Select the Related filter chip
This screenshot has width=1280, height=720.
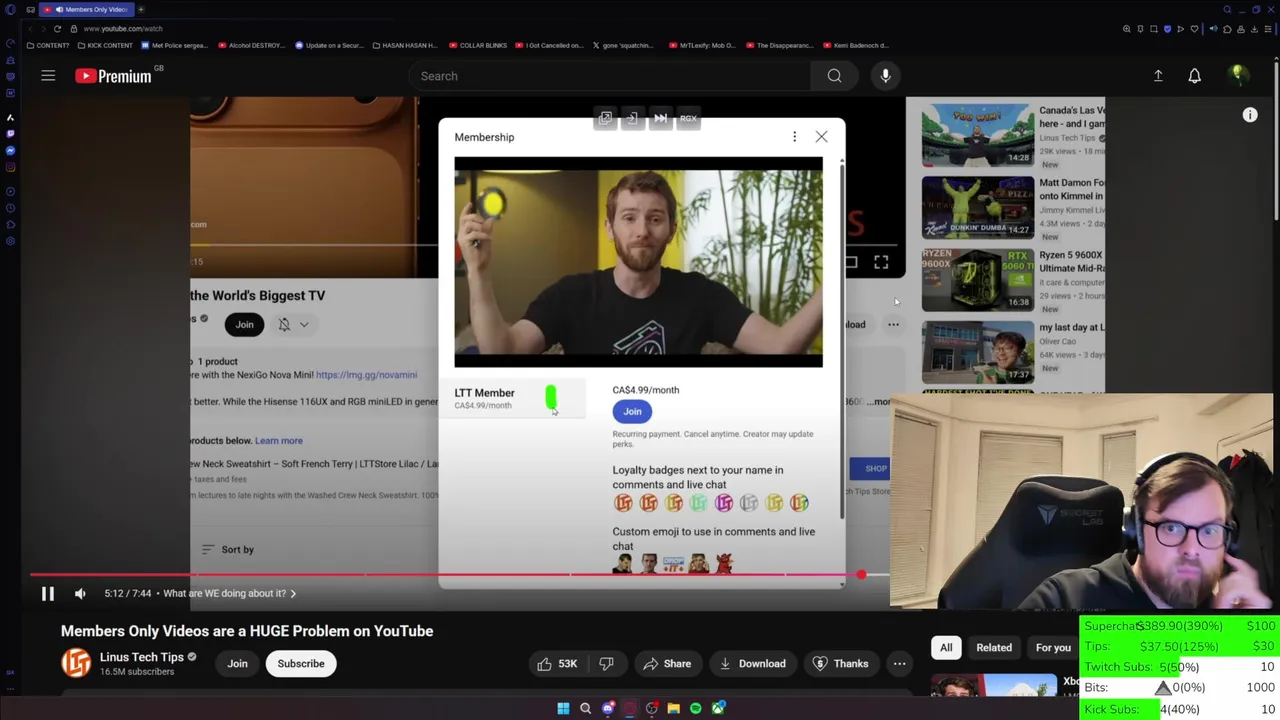point(994,647)
